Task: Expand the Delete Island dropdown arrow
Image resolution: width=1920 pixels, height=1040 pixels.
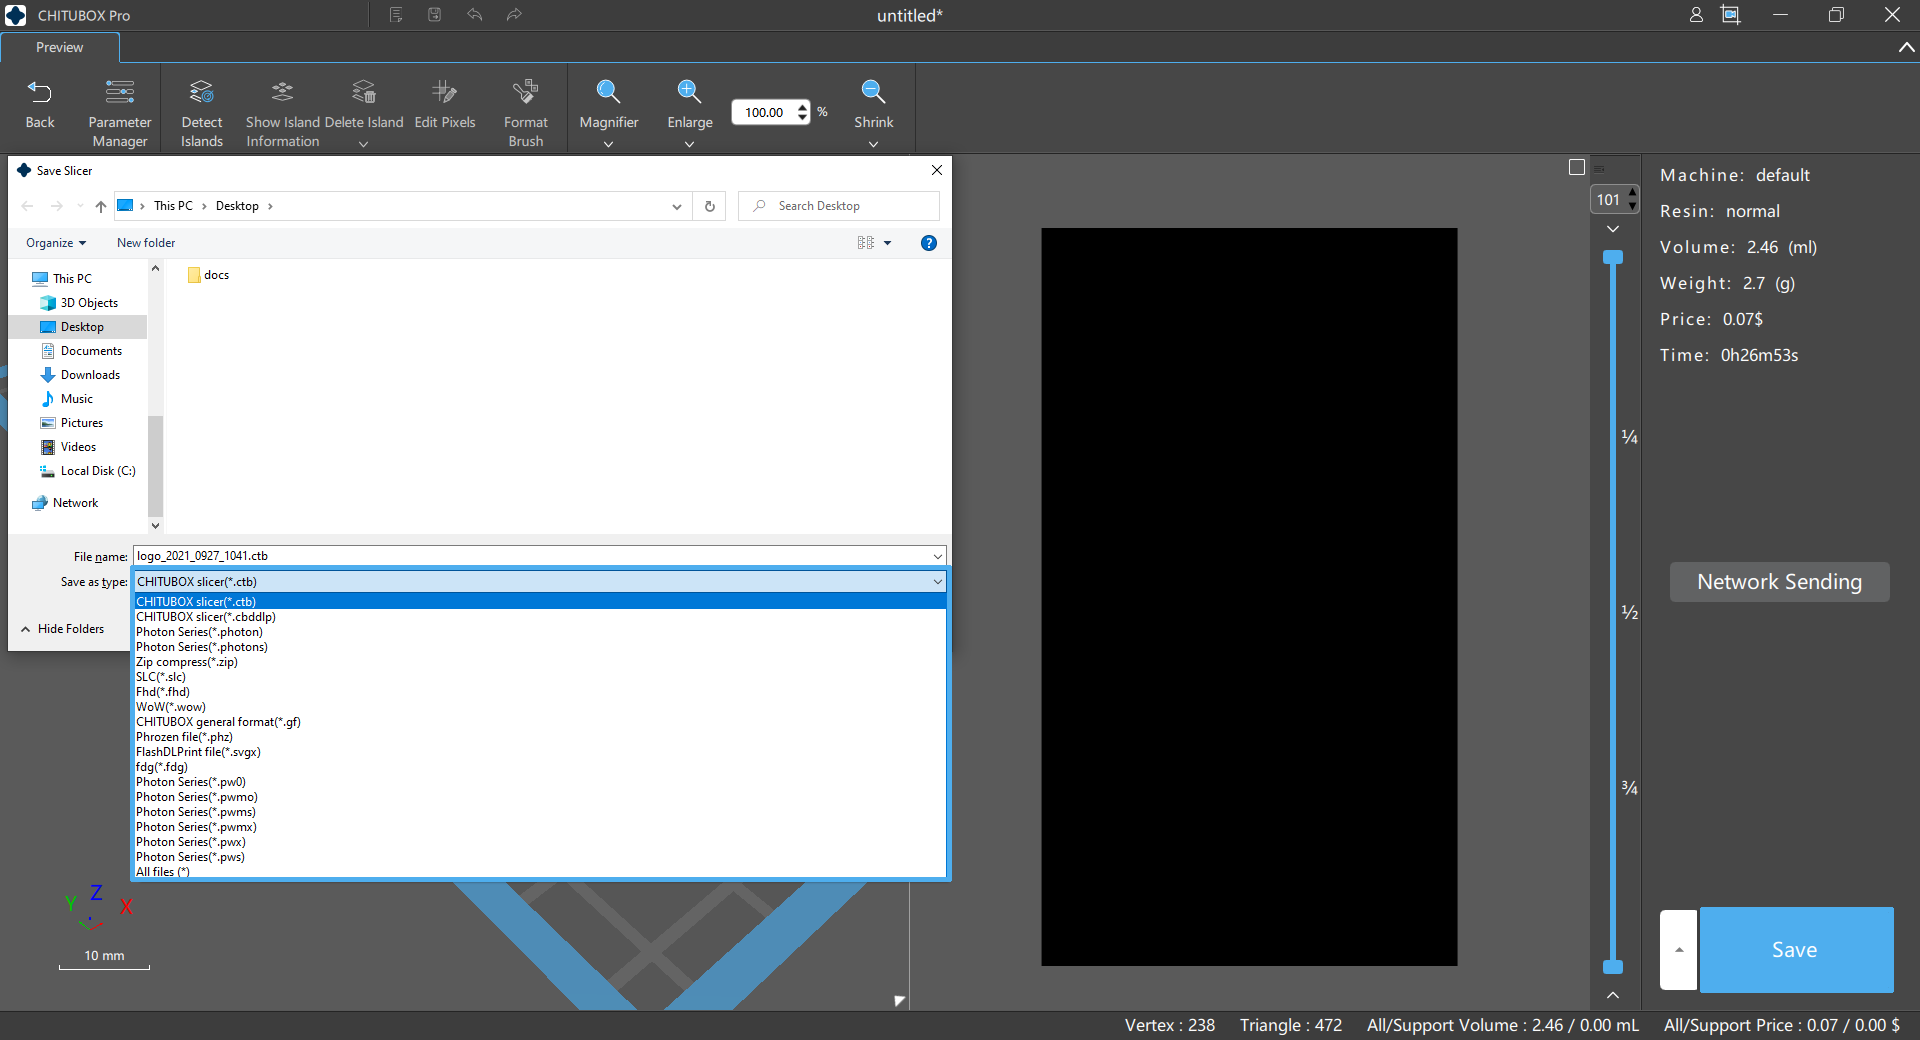Action: (x=364, y=144)
